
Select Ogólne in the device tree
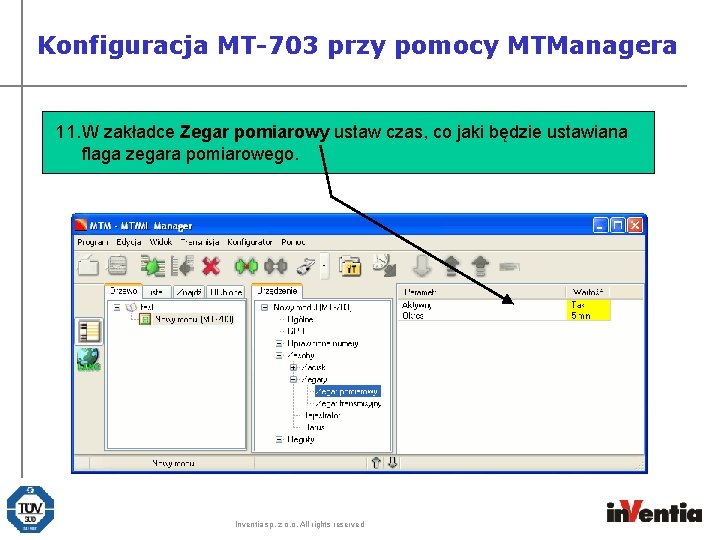(x=300, y=319)
